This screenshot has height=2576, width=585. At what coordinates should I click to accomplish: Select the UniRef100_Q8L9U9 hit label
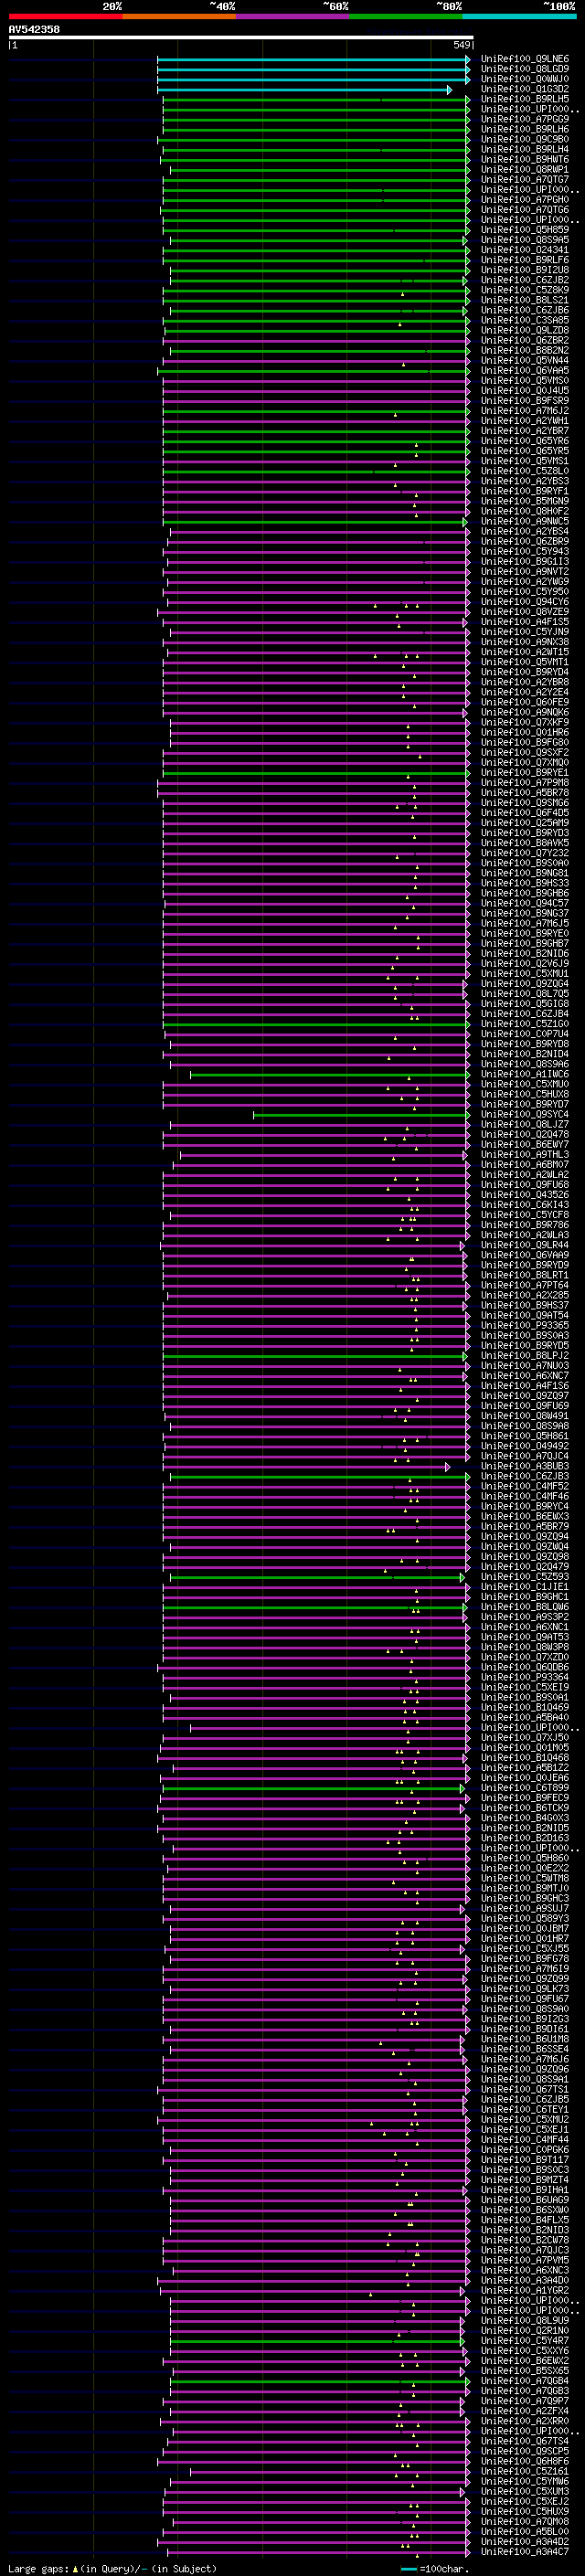(x=525, y=2320)
